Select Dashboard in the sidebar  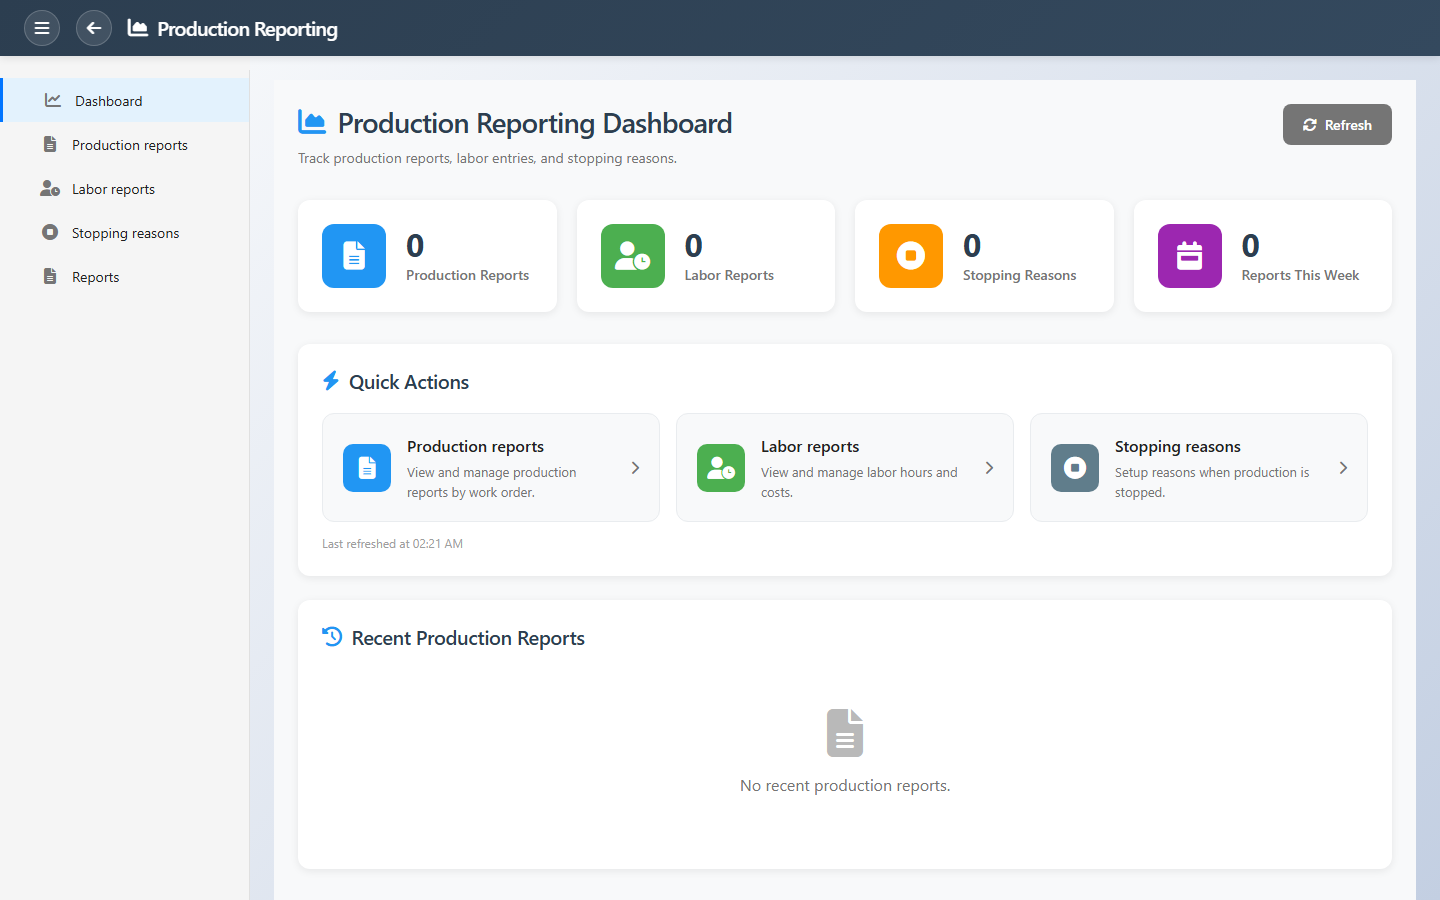click(108, 101)
